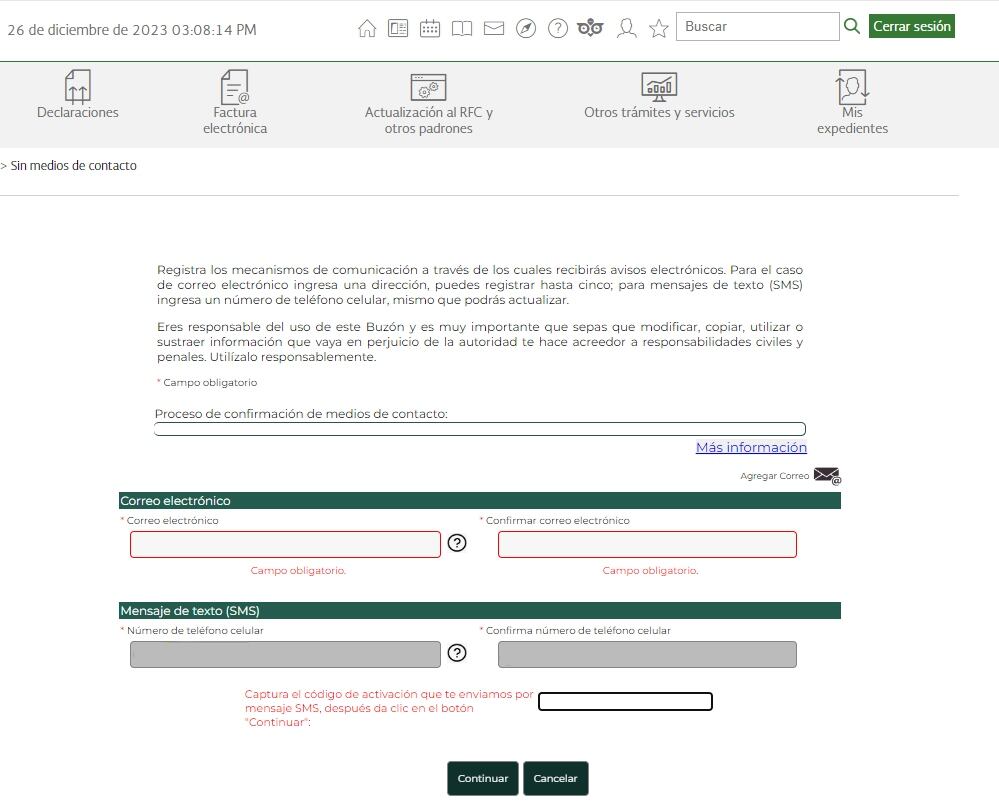The height and width of the screenshot is (809, 999).
Task: Click the Más información link
Action: click(x=751, y=447)
